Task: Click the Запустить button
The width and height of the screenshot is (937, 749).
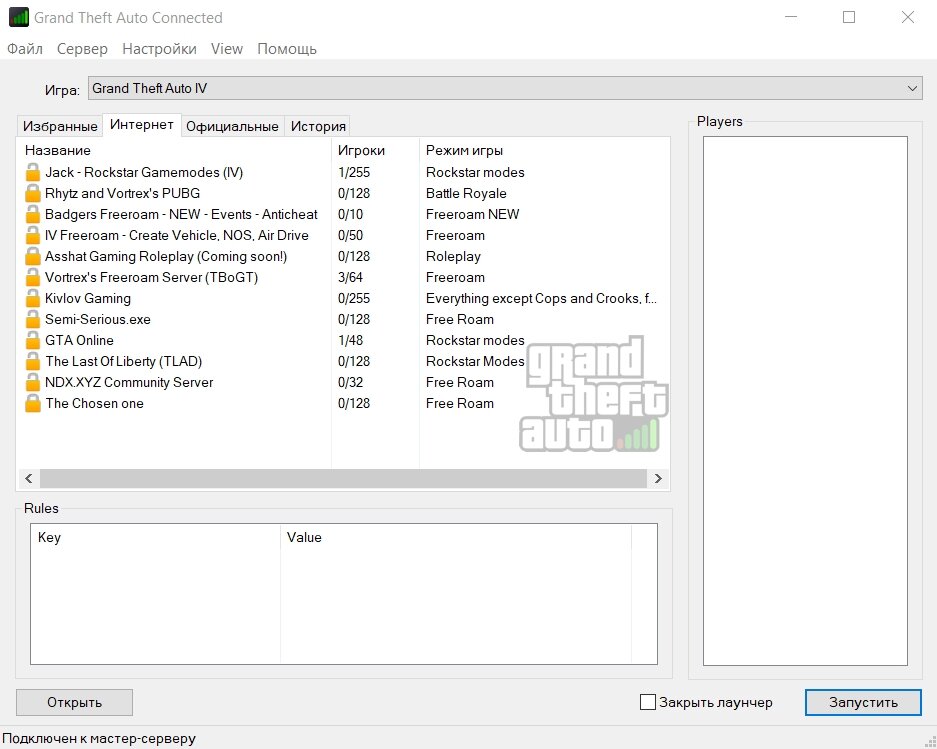Action: coord(863,702)
